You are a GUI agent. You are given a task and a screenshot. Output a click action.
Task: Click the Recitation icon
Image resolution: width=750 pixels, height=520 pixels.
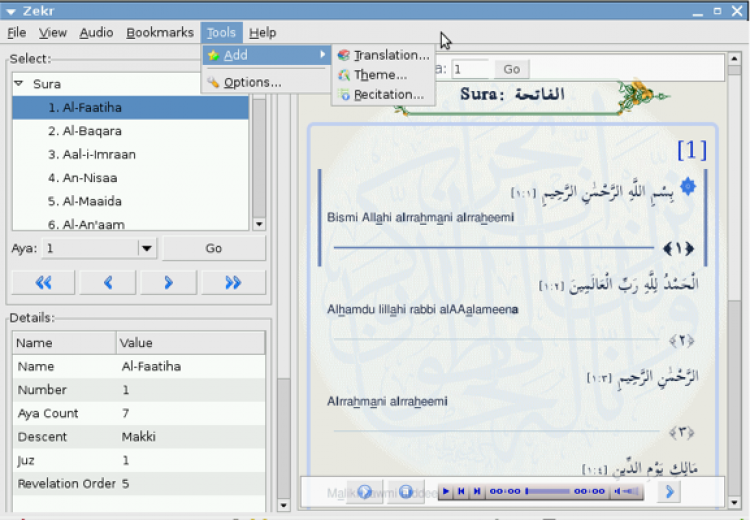point(343,95)
